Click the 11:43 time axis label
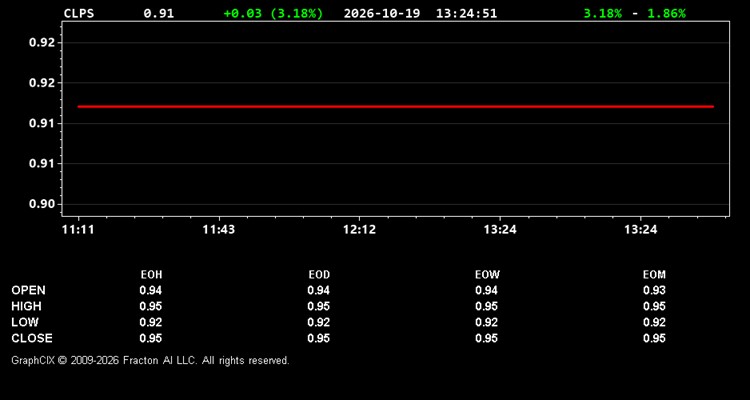The width and height of the screenshot is (750, 400). click(x=219, y=230)
